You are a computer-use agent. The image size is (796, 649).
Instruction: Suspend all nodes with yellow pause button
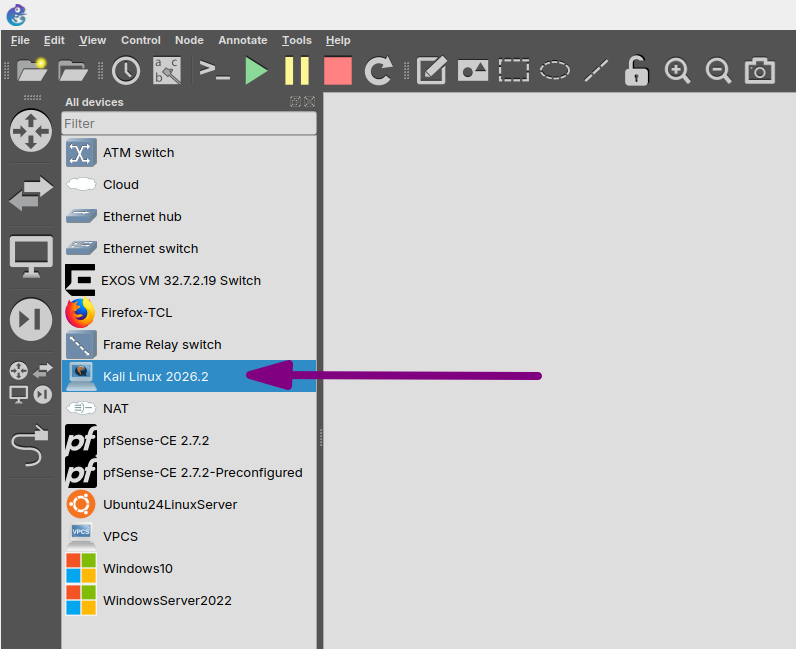(x=297, y=71)
